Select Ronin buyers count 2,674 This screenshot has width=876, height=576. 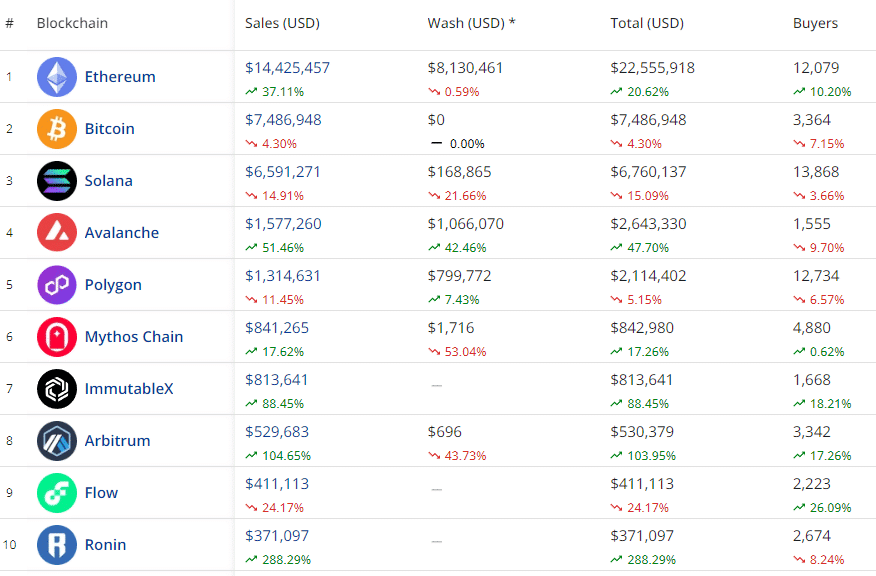pos(812,535)
